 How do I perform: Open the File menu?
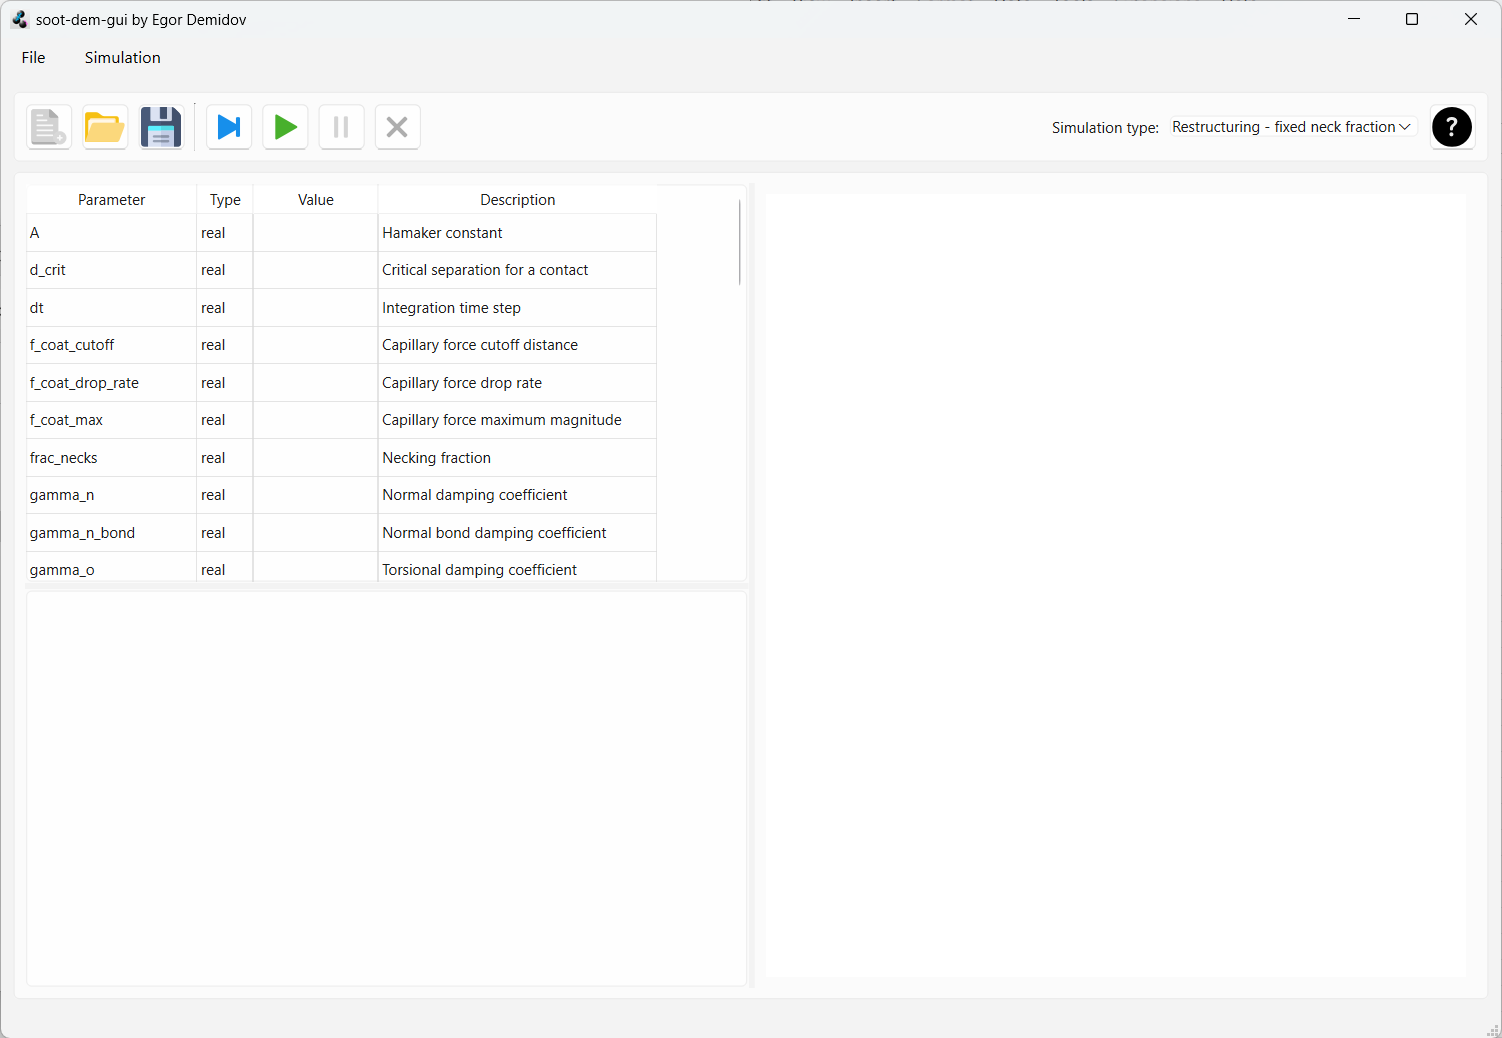(x=34, y=58)
